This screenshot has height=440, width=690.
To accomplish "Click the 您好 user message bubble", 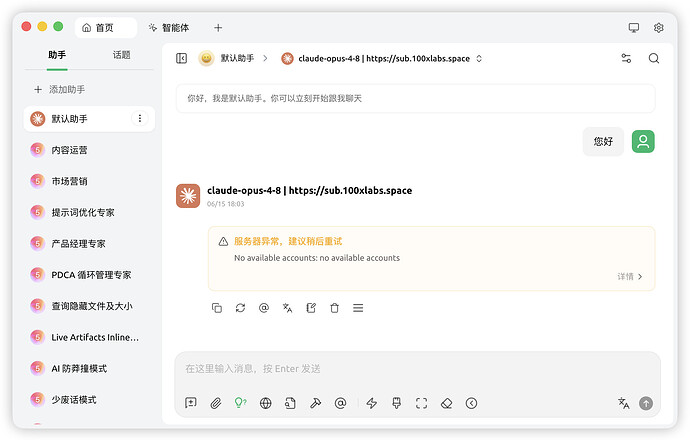I will pyautogui.click(x=603, y=141).
